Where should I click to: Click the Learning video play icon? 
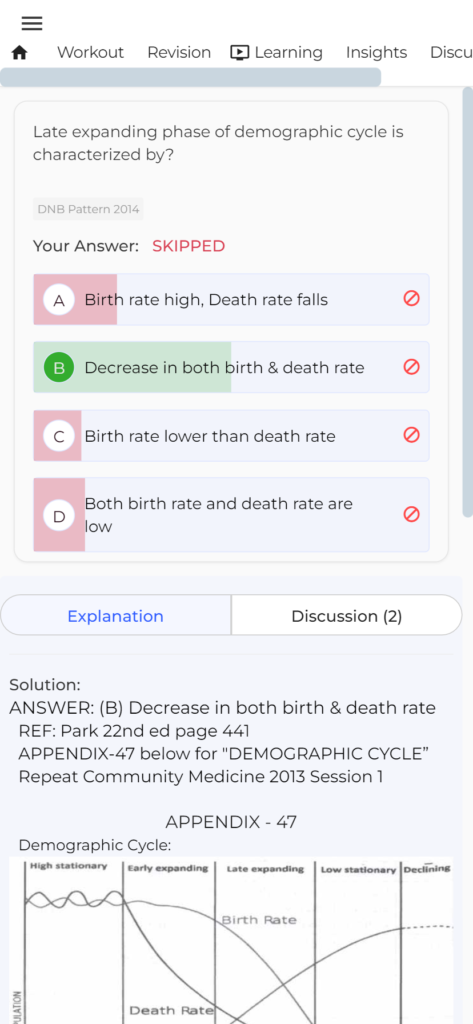(x=240, y=53)
